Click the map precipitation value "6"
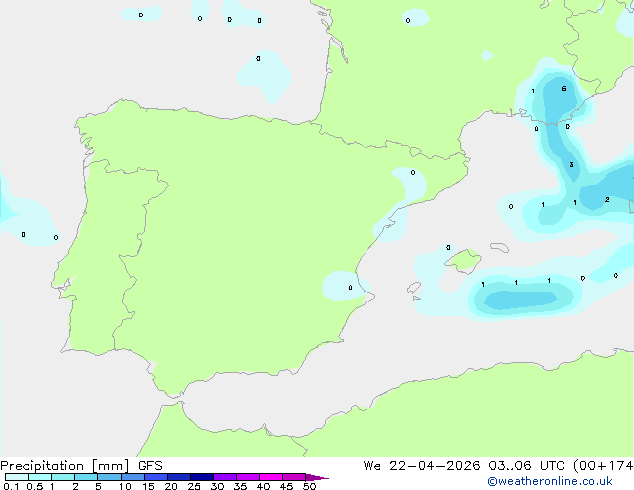 (564, 89)
